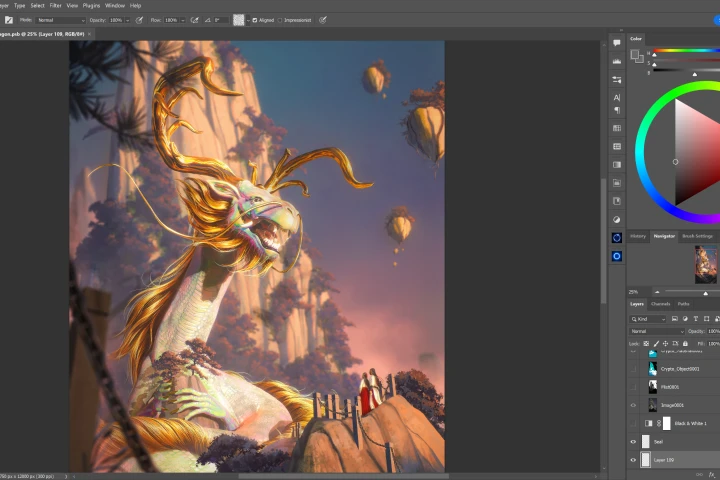Open the Swatches grid panel icon
This screenshot has width=720, height=480.
pos(617,128)
